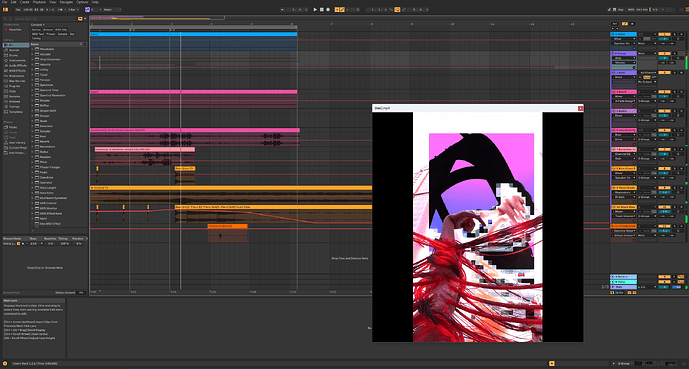The height and width of the screenshot is (369, 689).
Task: Open Packs under Places
Action: pos(13,127)
